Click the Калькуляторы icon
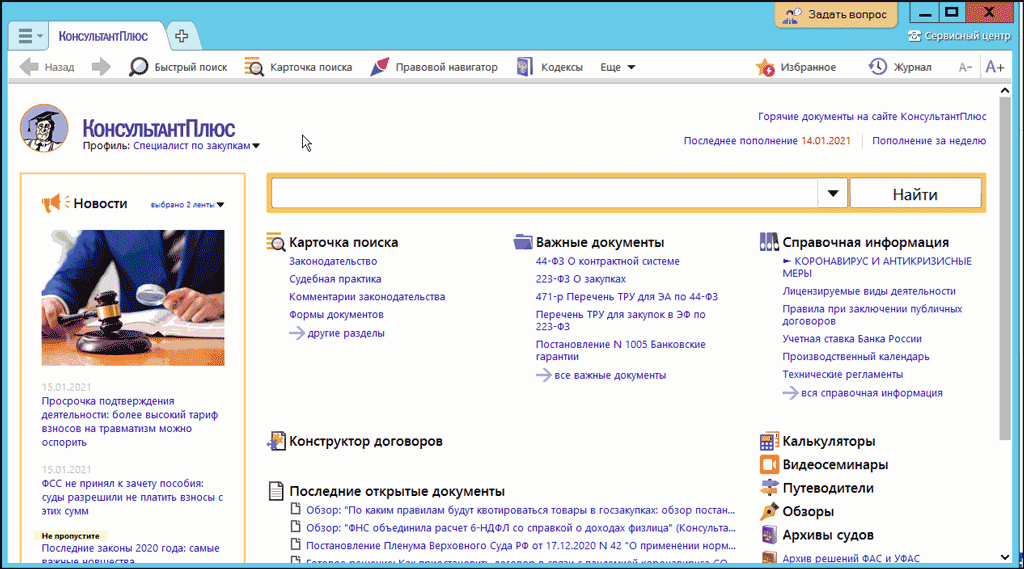Image resolution: width=1024 pixels, height=569 pixels. (x=769, y=442)
